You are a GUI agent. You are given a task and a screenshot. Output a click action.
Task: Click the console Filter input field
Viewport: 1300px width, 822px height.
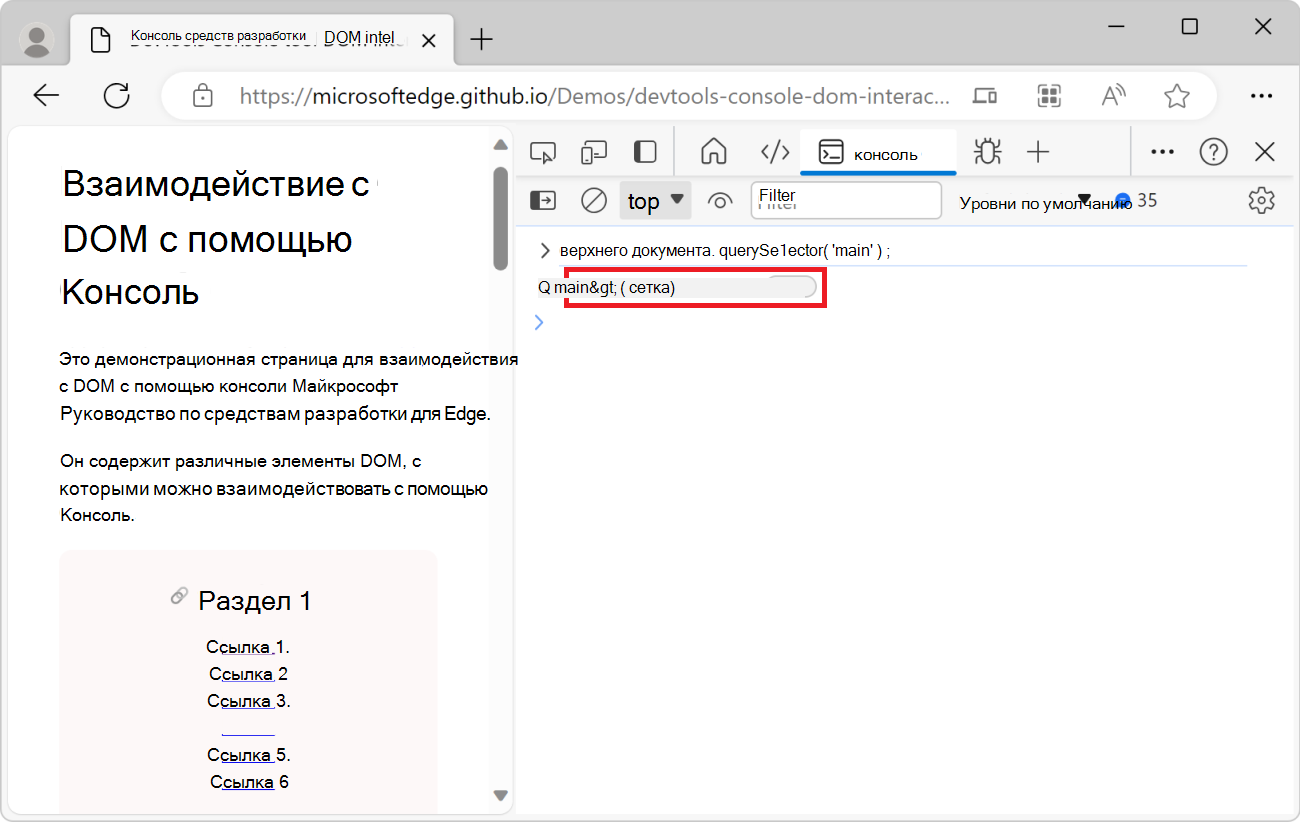click(845, 200)
